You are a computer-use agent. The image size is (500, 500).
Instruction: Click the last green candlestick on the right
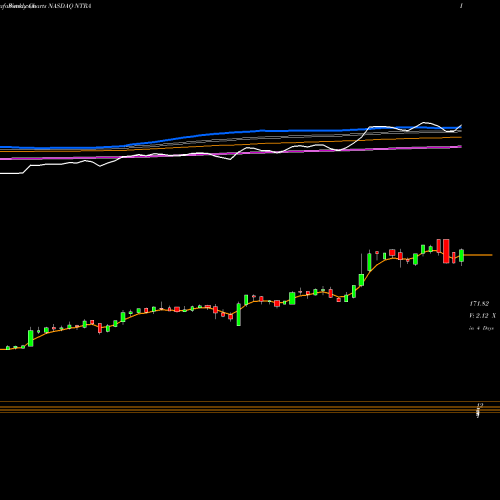(461, 256)
